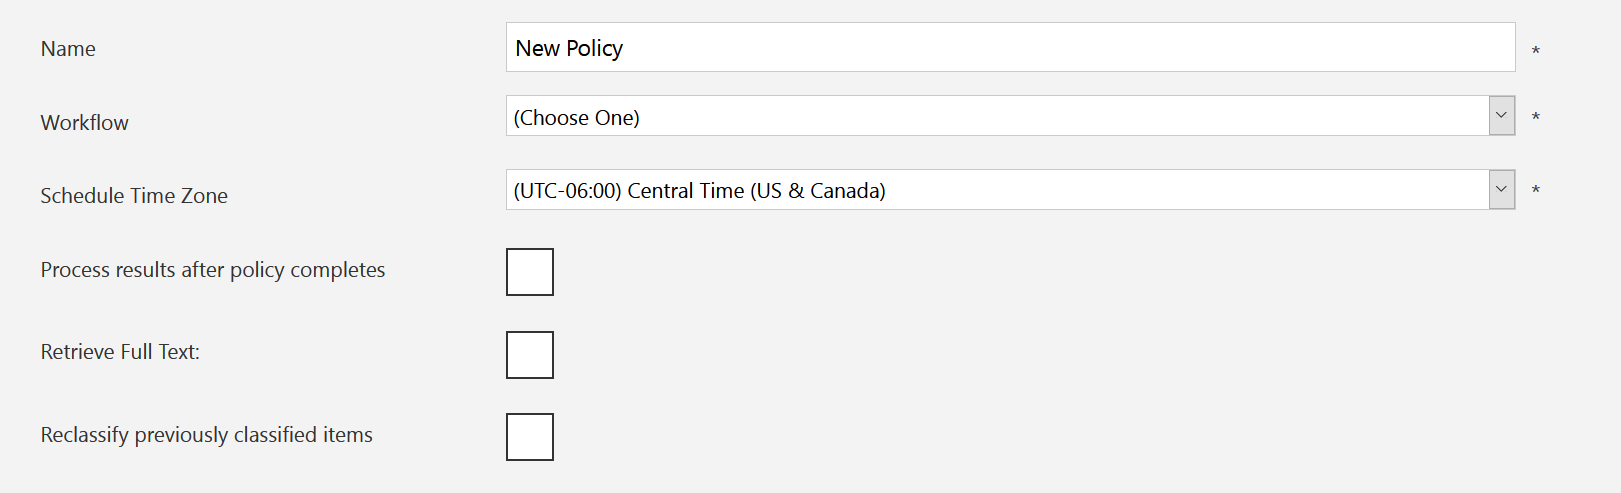This screenshot has width=1621, height=493.
Task: Check Reclassify previously classified items box
Action: [x=530, y=437]
